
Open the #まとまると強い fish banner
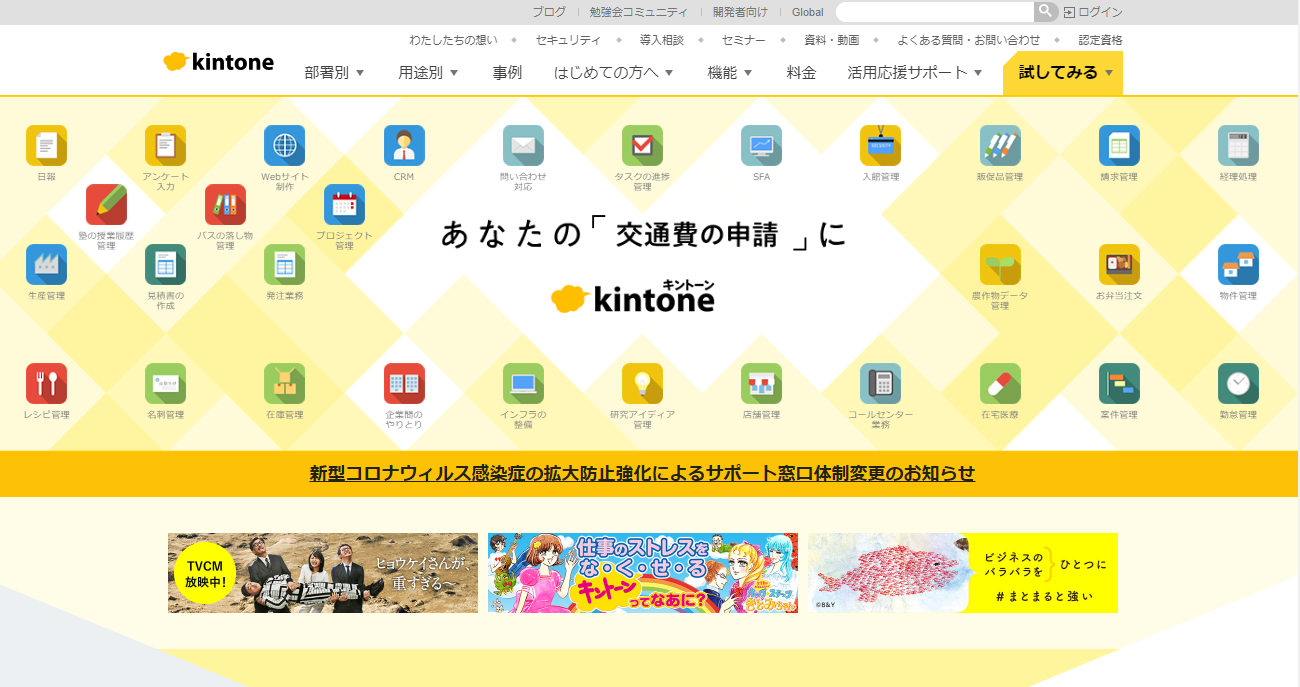pyautogui.click(x=963, y=573)
